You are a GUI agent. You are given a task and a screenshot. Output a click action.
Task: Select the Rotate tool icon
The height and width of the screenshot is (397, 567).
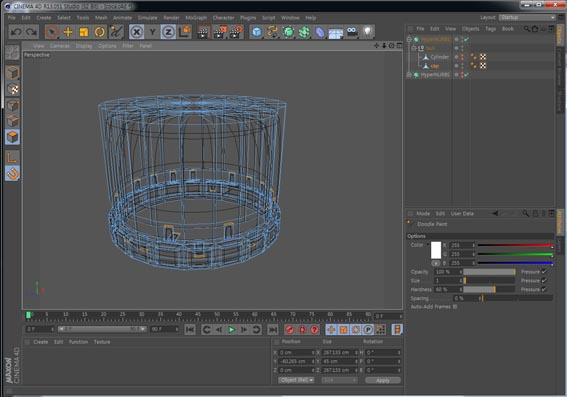coord(99,32)
